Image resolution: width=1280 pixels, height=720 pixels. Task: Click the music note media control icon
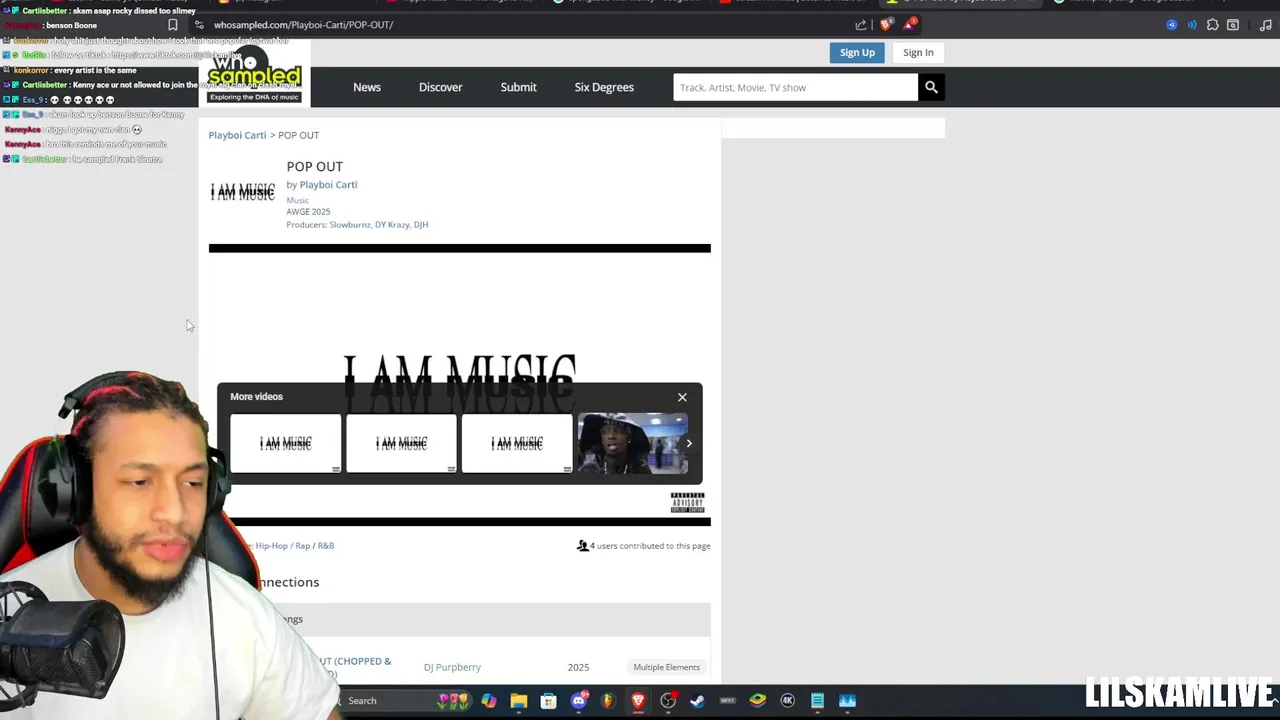pos(1266,25)
